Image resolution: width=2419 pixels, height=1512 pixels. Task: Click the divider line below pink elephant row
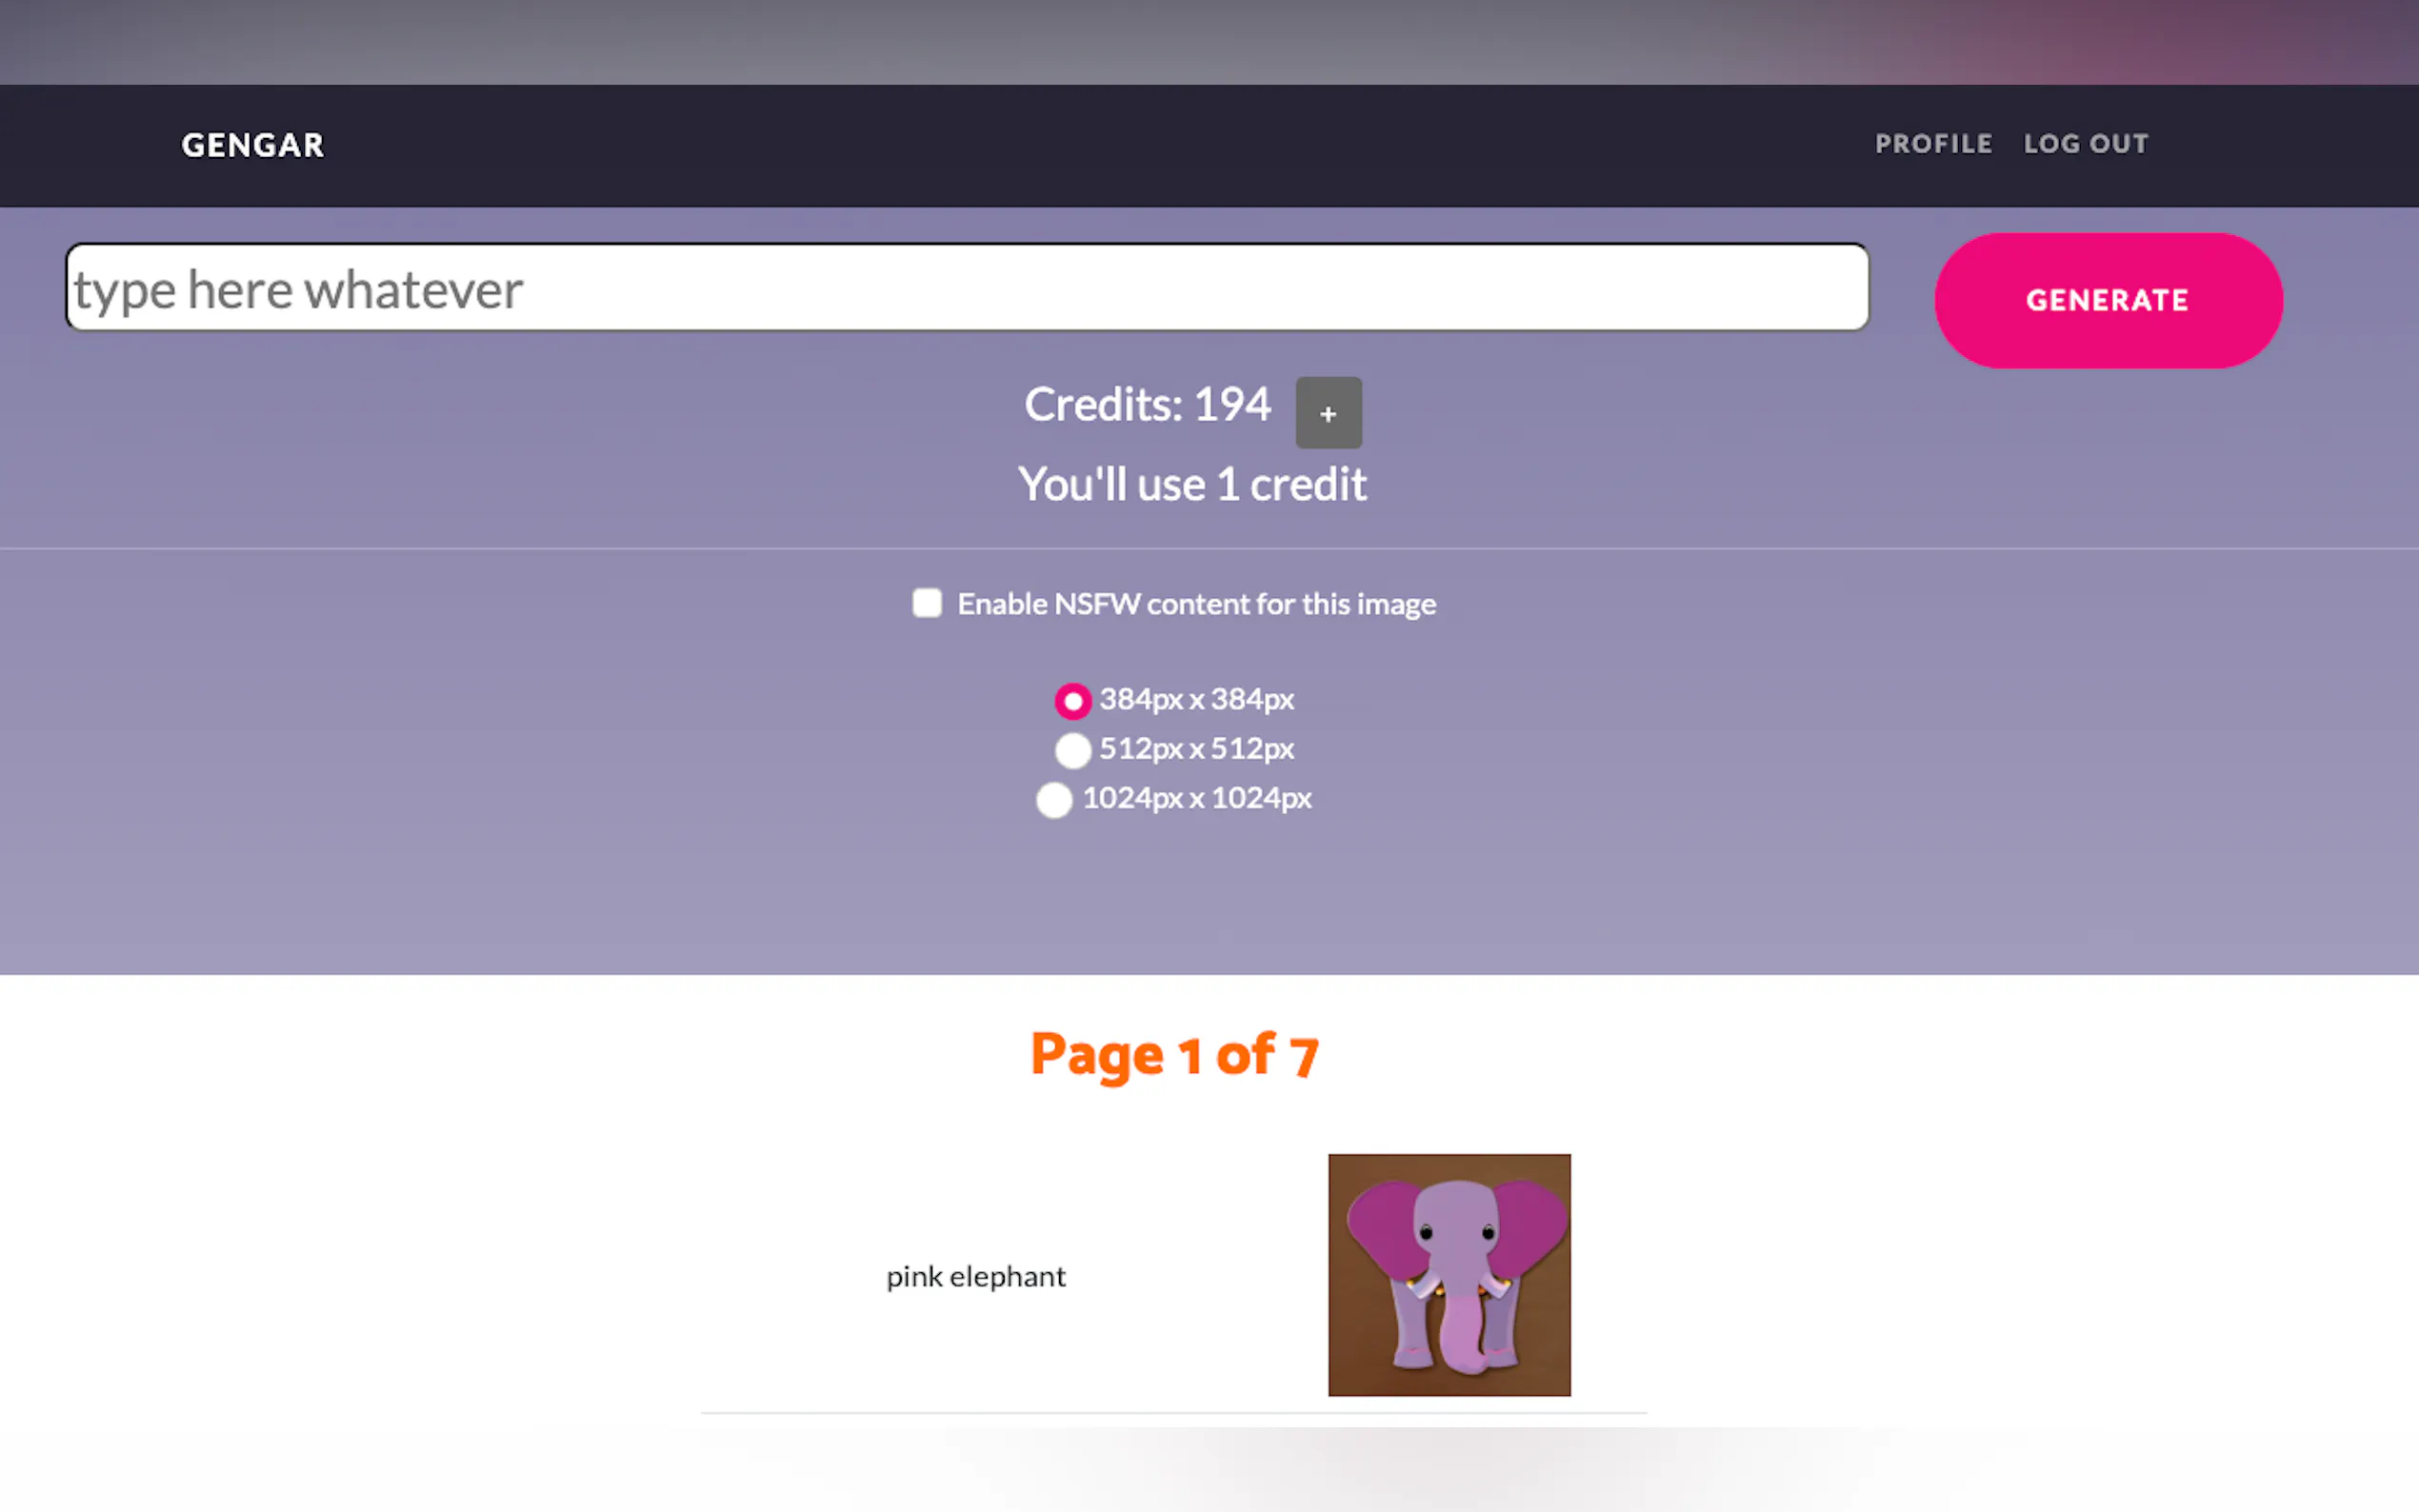(1173, 1413)
